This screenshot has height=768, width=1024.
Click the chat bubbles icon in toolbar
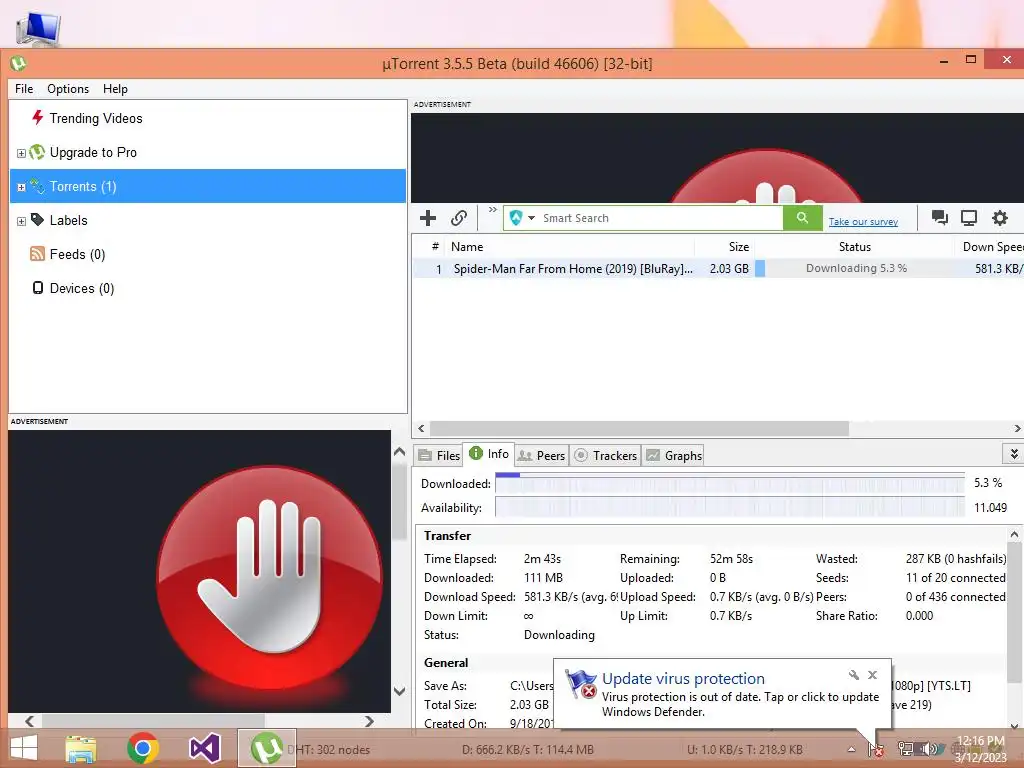click(x=940, y=217)
